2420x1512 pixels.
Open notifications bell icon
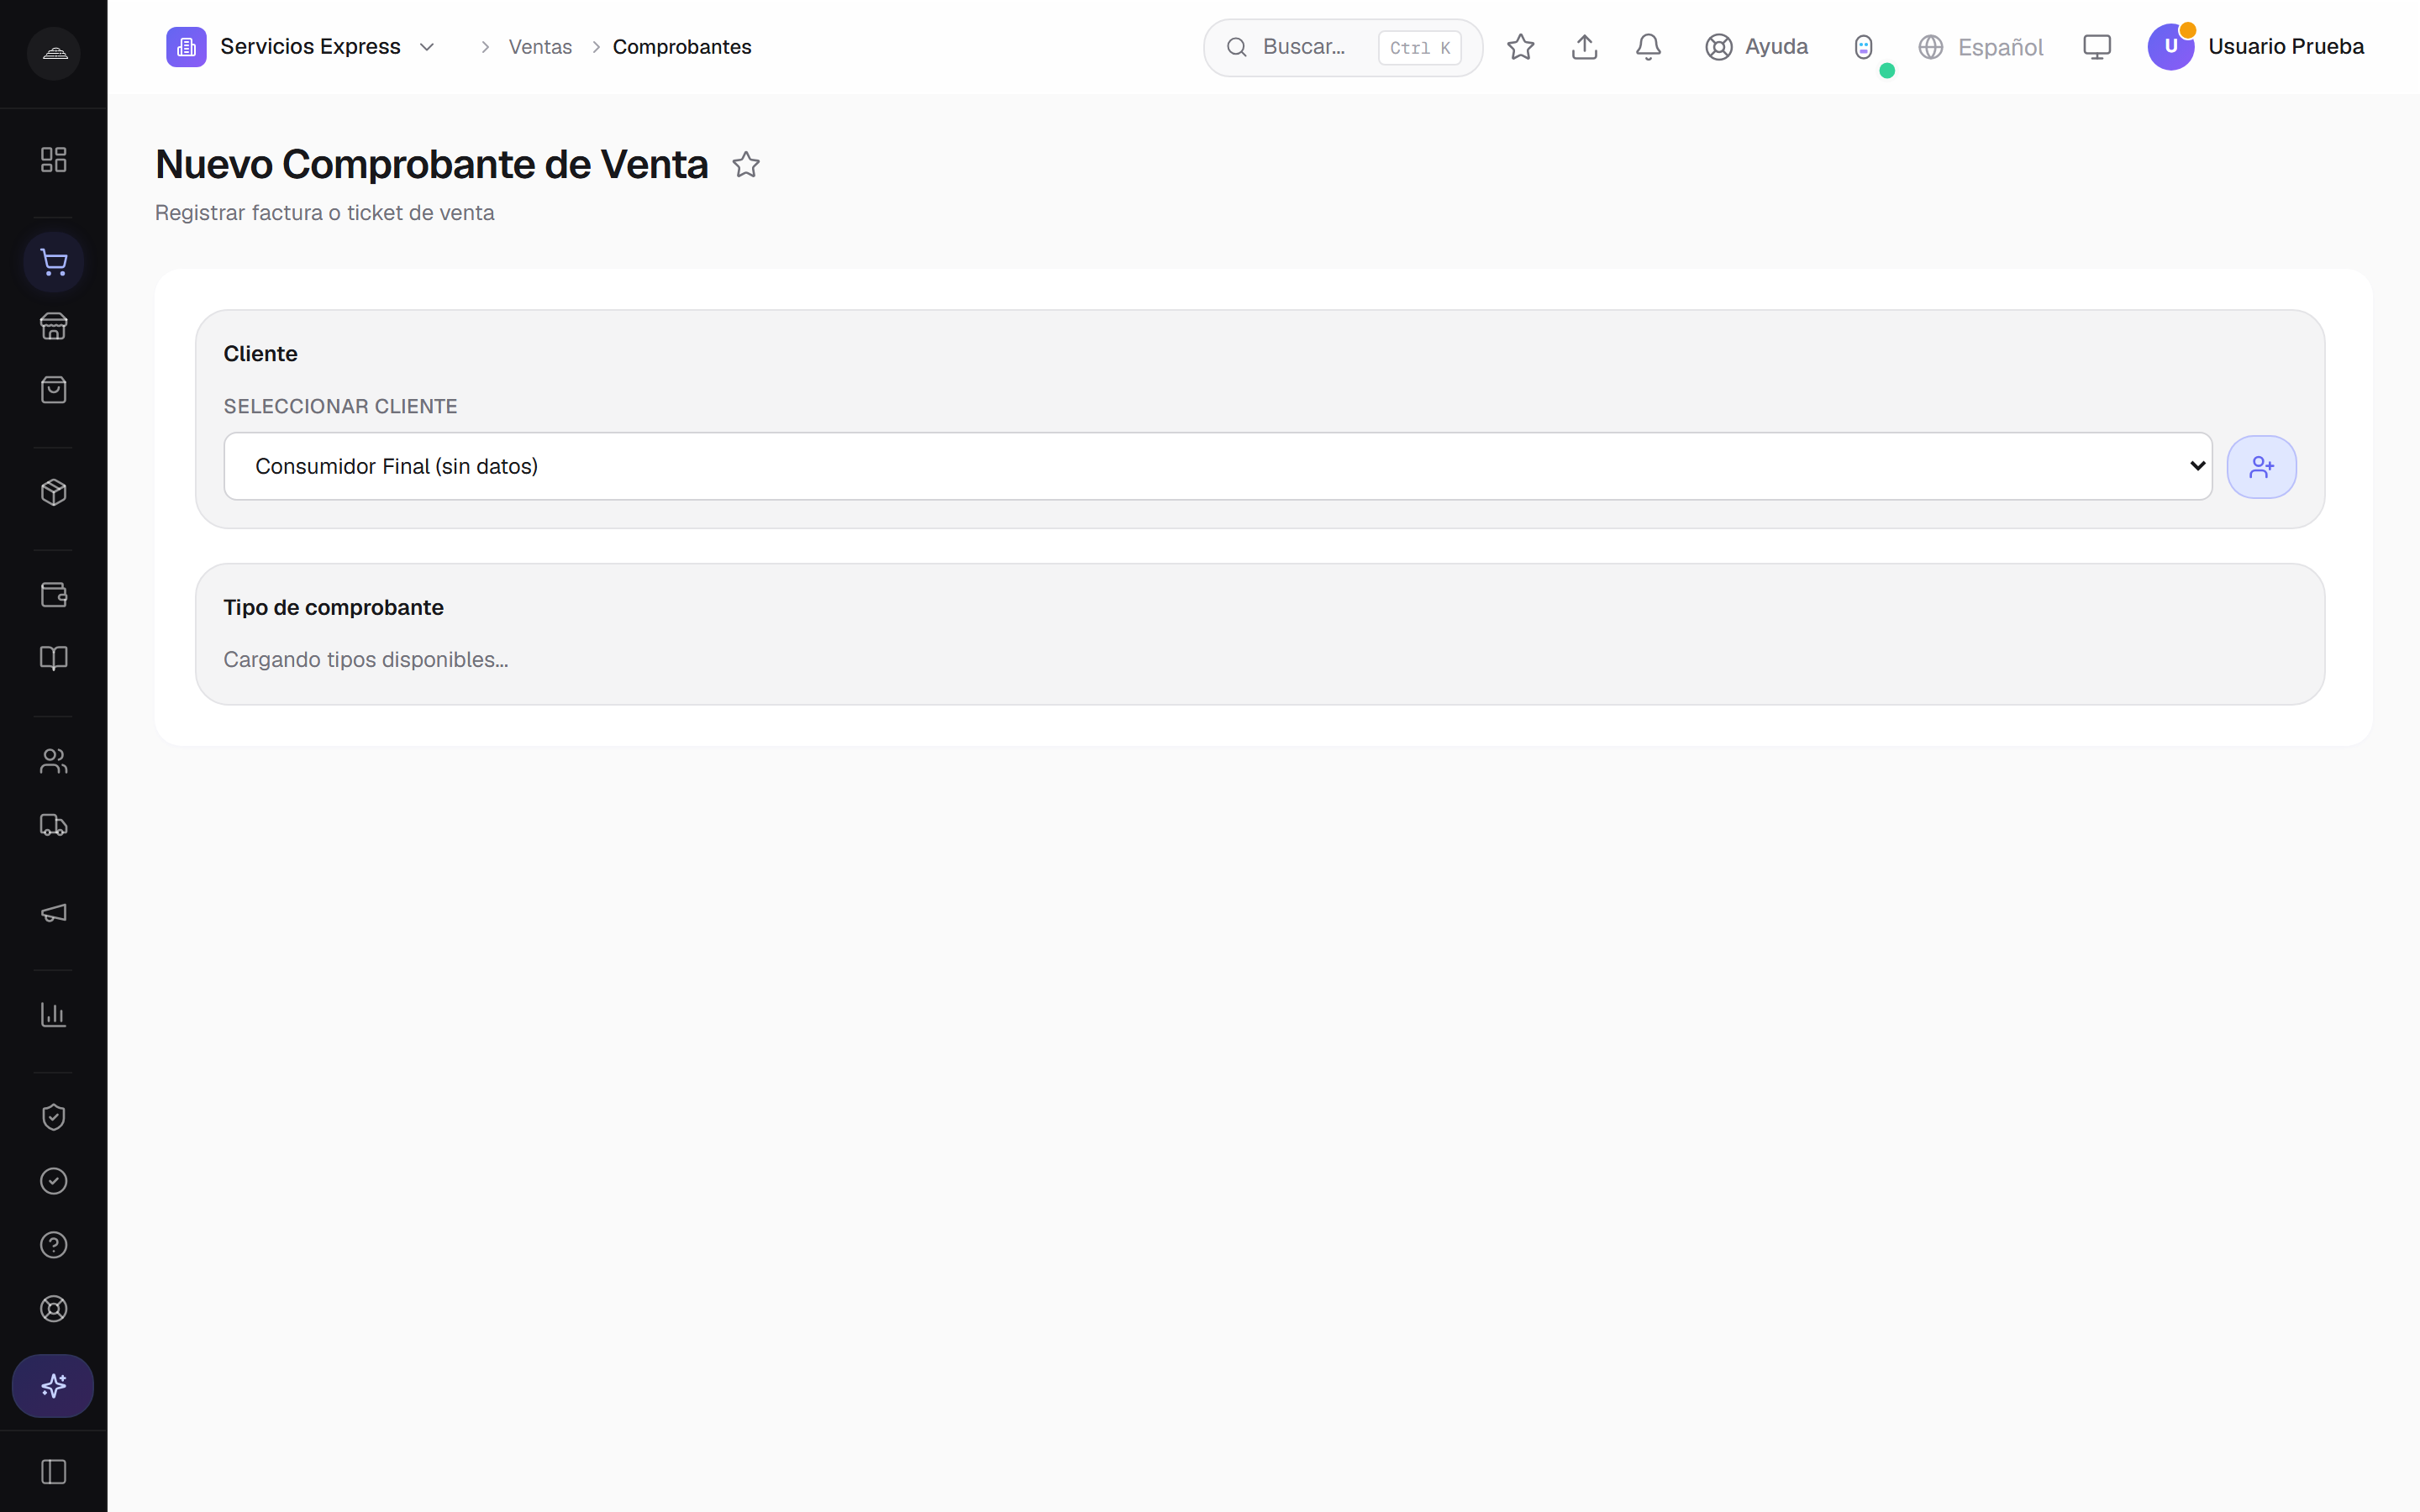(1649, 47)
